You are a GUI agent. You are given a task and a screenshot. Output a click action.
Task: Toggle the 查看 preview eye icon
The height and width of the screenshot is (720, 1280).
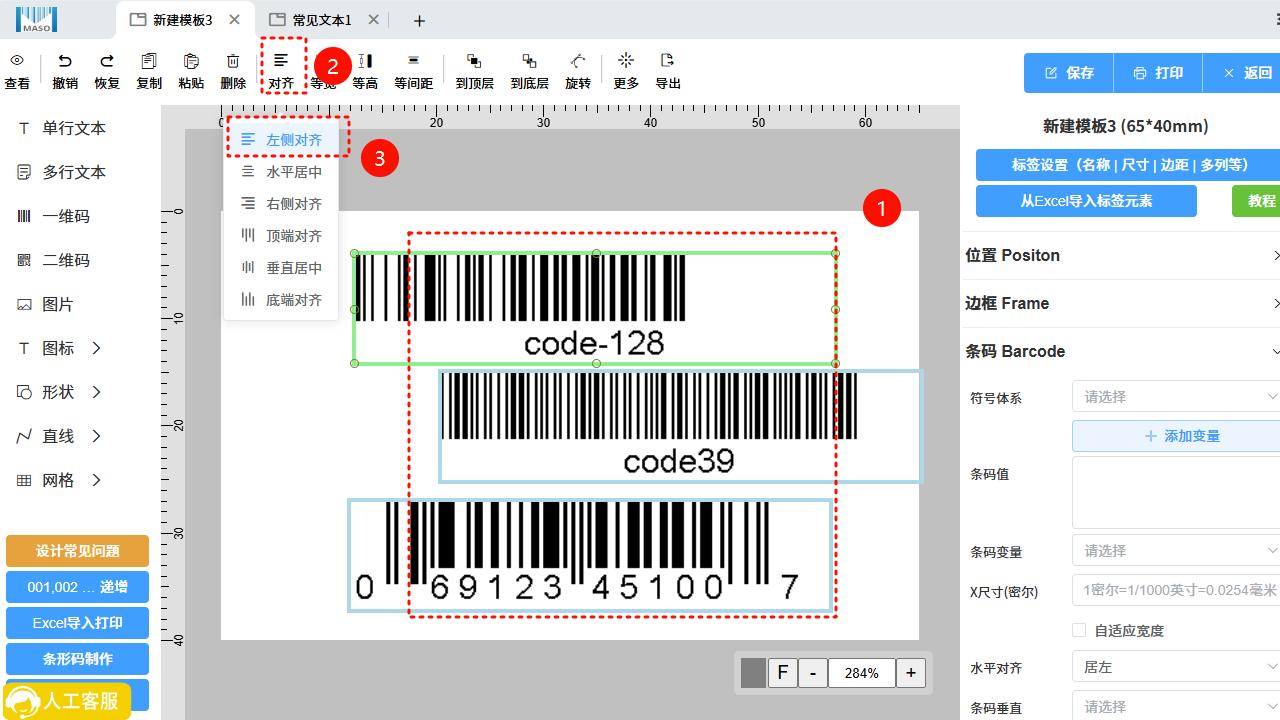(17, 62)
